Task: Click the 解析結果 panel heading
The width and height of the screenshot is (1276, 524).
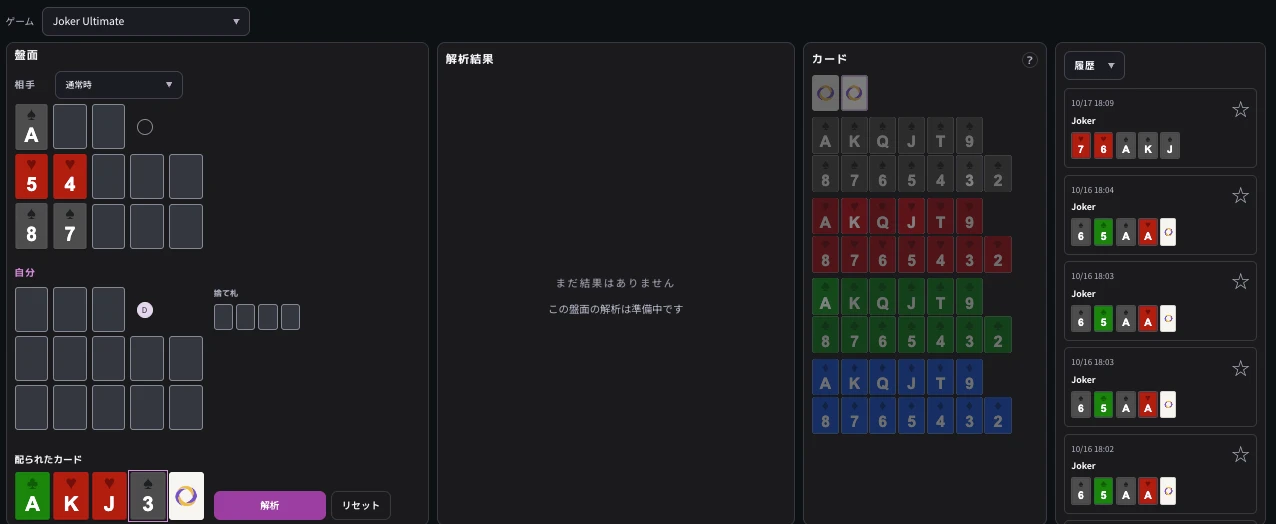Action: click(x=469, y=59)
